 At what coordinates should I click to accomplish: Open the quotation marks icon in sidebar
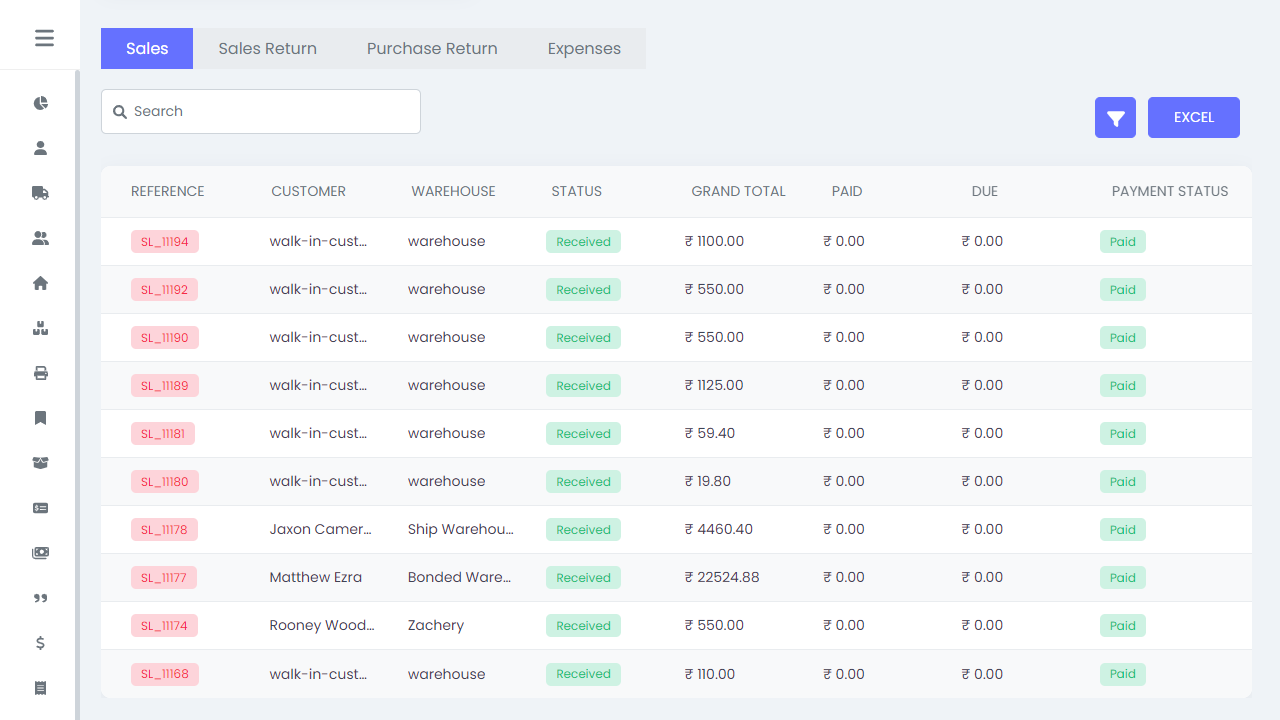point(41,598)
